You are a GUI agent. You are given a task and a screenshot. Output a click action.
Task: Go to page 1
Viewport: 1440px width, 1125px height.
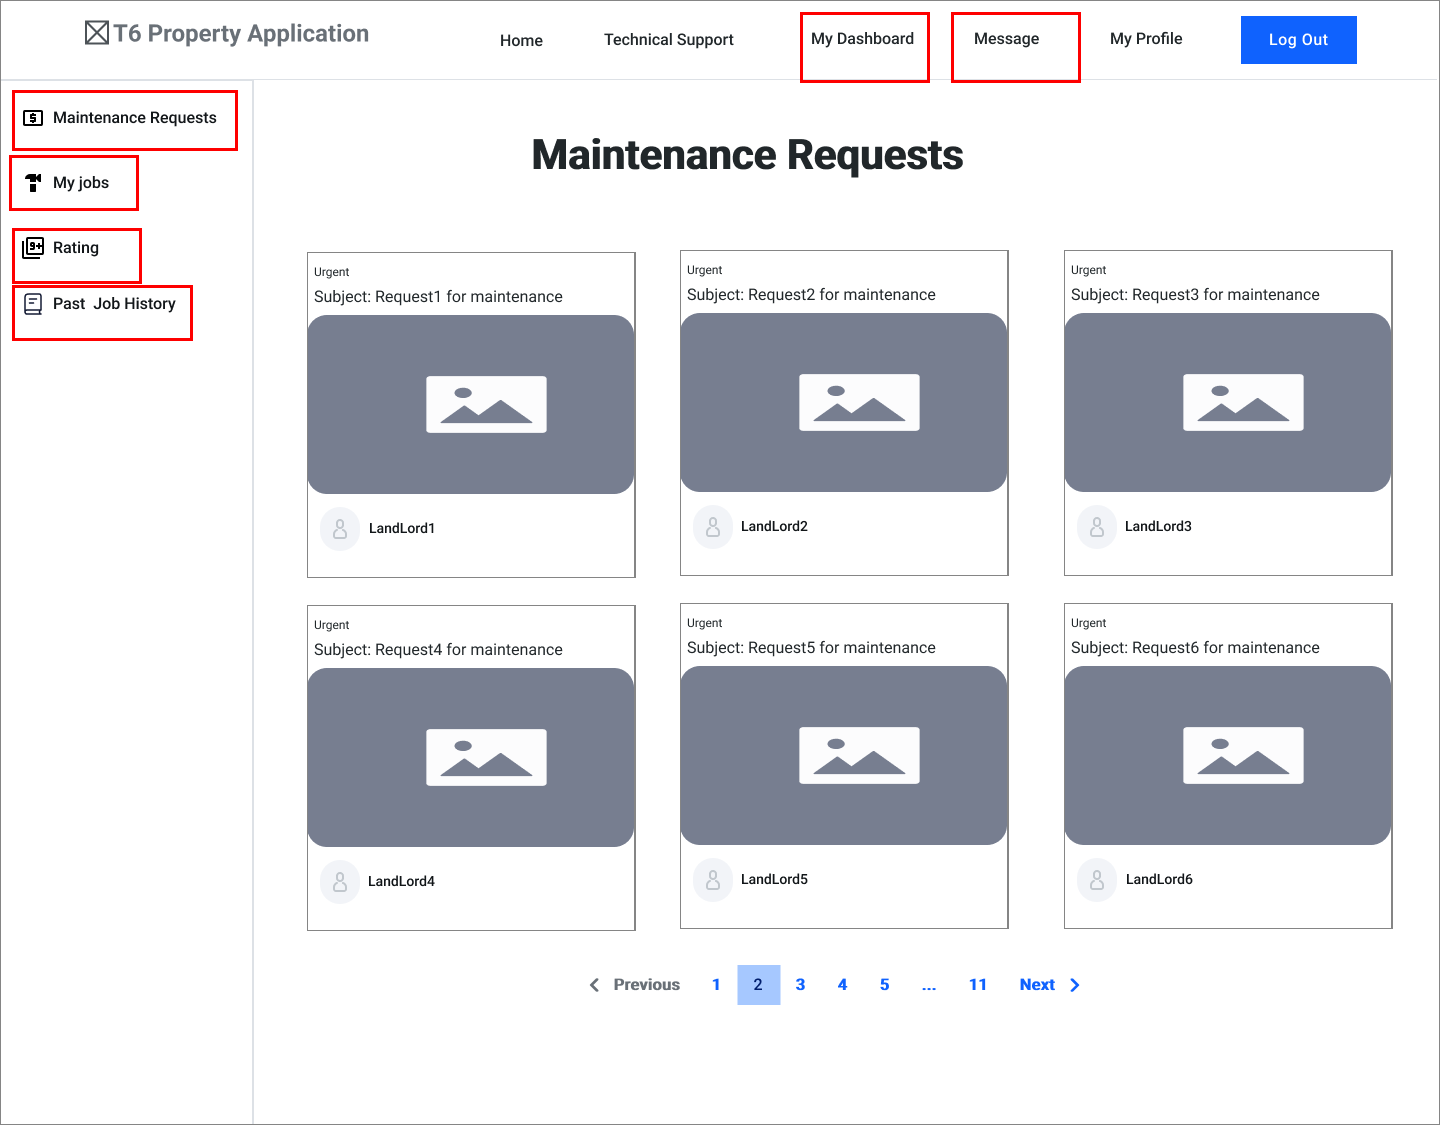716,985
